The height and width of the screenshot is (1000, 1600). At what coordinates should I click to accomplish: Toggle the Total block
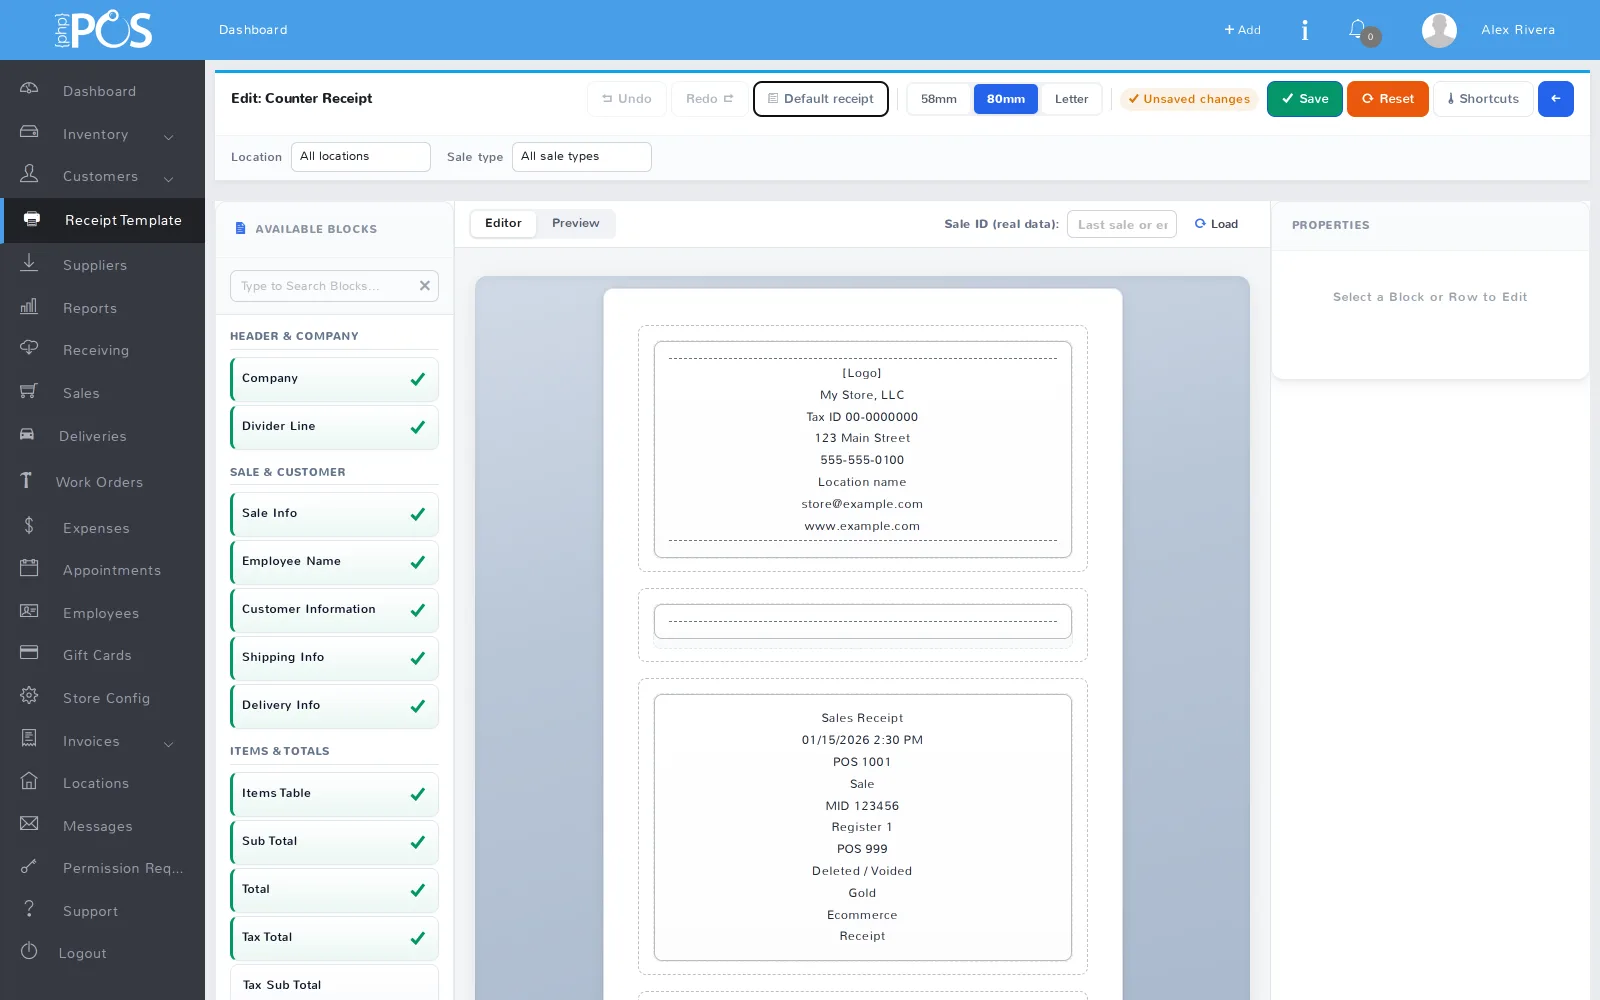[334, 890]
